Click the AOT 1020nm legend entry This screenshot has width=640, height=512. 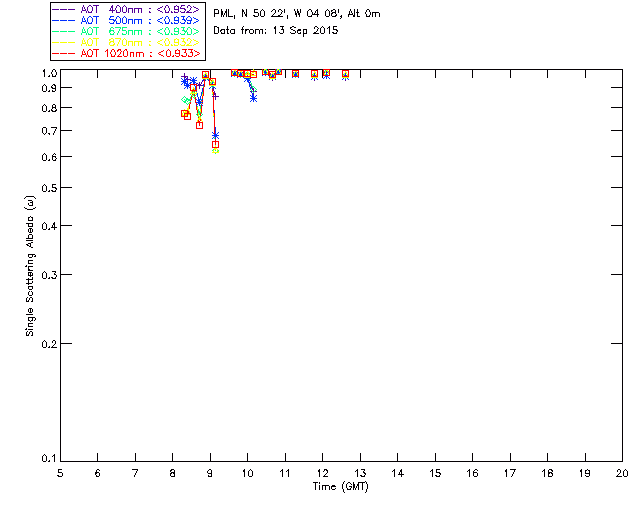pos(127,53)
